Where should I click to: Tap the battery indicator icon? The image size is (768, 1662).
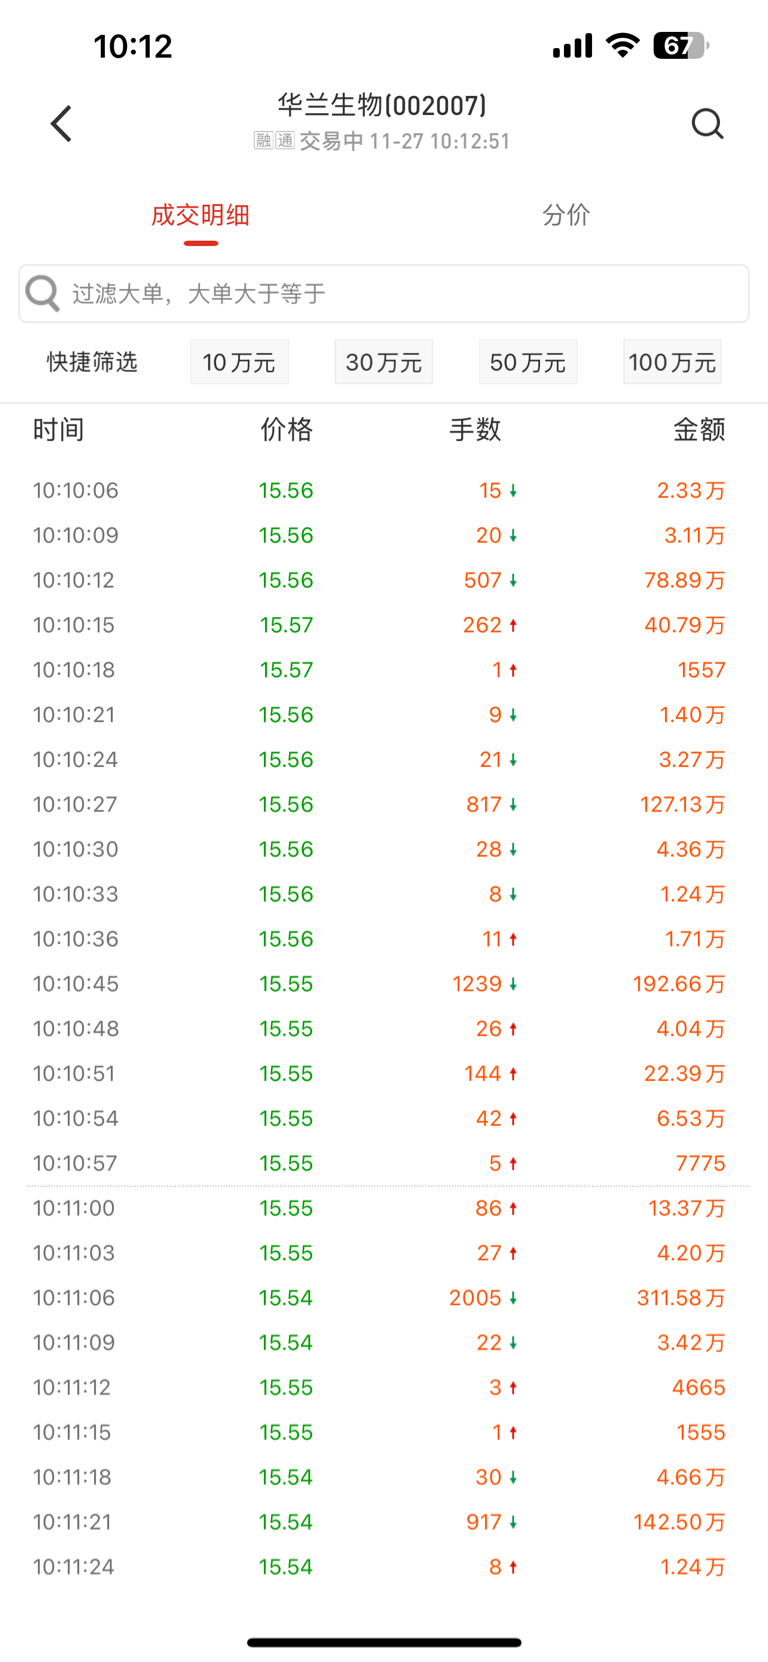point(680,46)
